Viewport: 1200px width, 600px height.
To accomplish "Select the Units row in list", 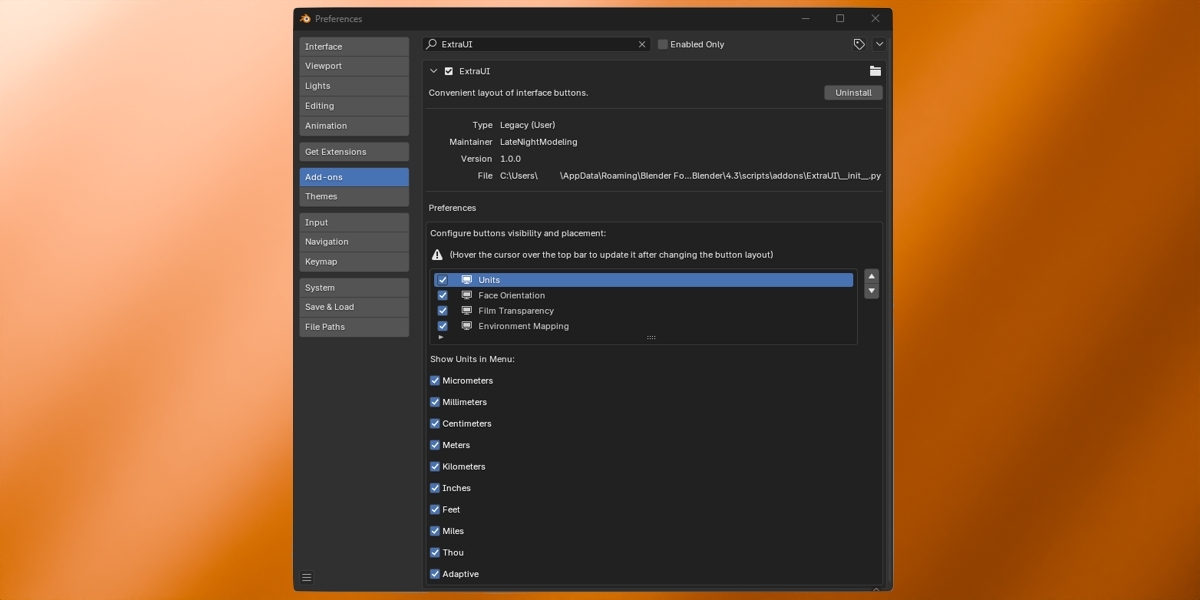I will 644,280.
